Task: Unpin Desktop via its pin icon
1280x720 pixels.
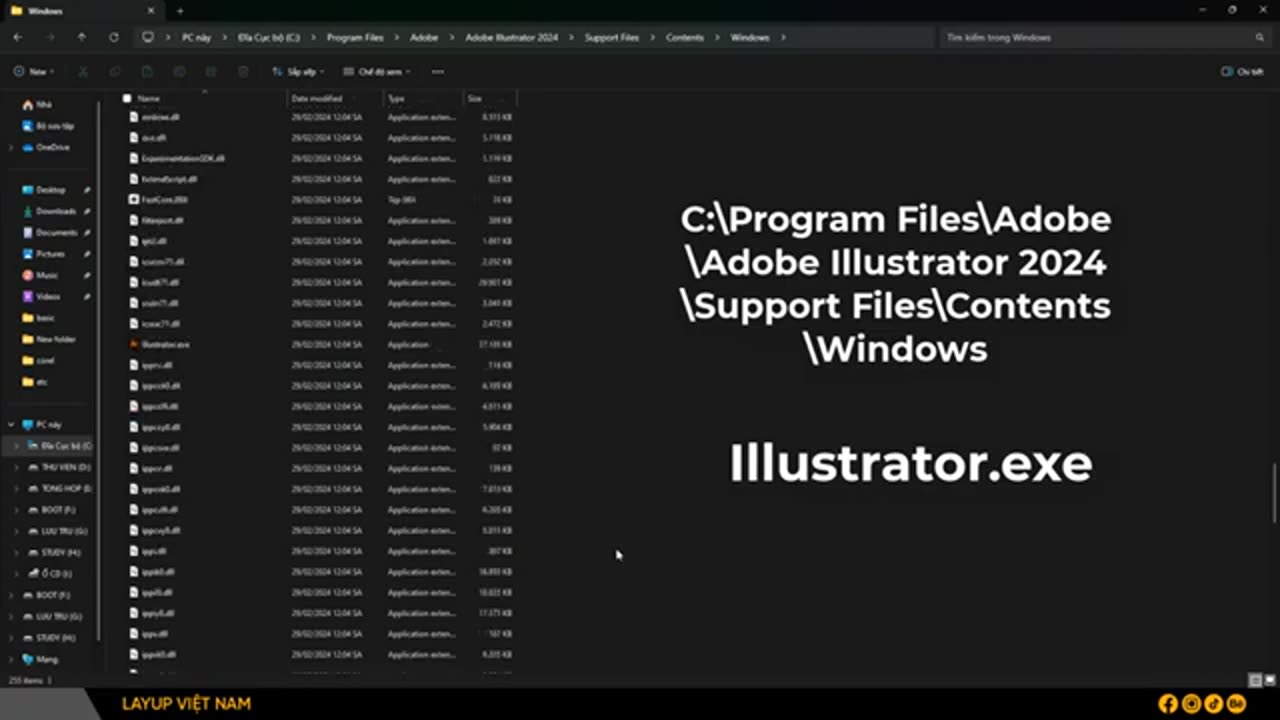Action: 87,190
